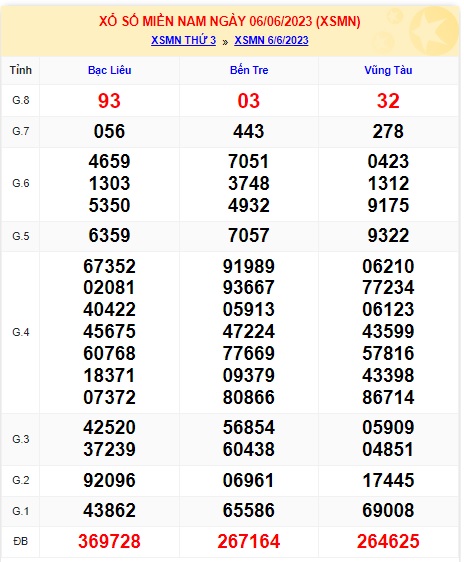Viewport: 464px width, 562px height.
Task: Click the G.1 number 69008
Action: [388, 511]
